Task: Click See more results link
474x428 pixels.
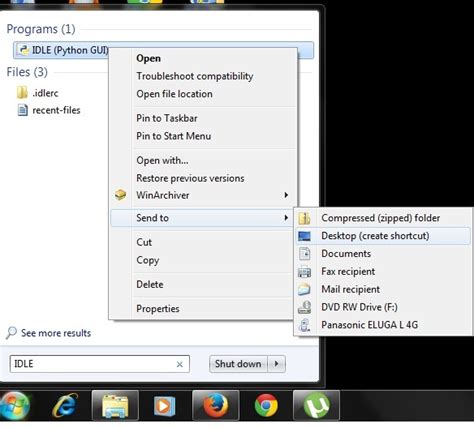Action: tap(56, 333)
